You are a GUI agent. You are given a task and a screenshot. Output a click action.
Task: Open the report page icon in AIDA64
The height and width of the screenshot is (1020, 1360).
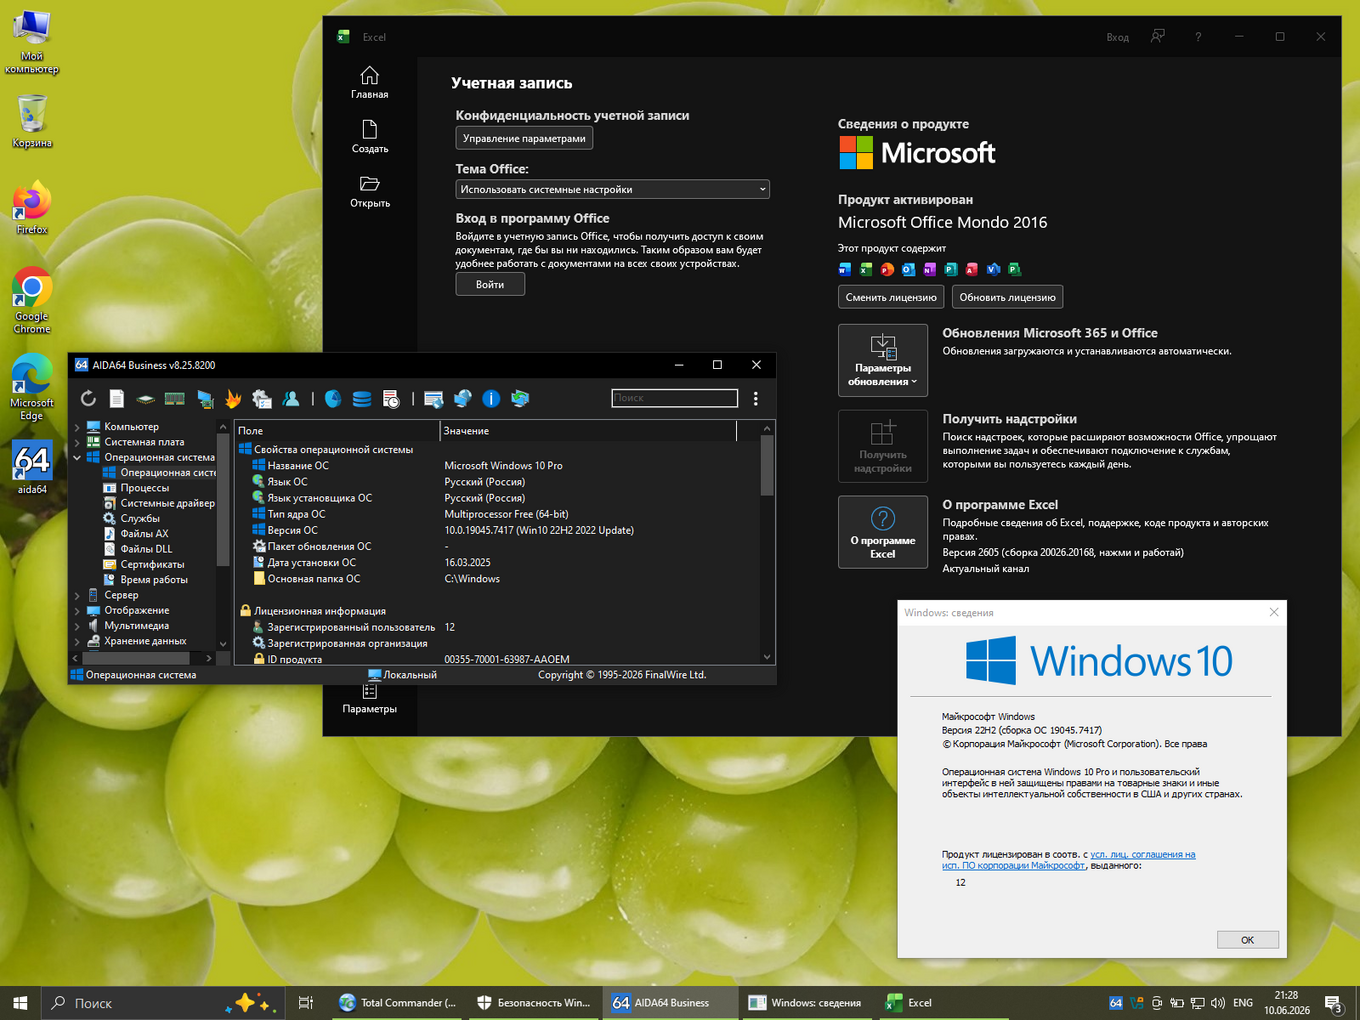click(117, 398)
